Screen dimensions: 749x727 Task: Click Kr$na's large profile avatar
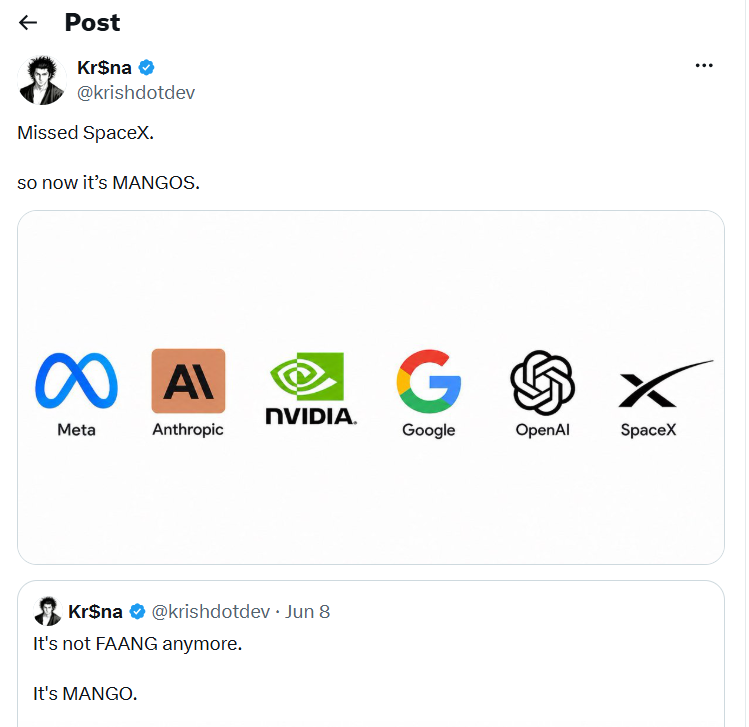pos(42,80)
